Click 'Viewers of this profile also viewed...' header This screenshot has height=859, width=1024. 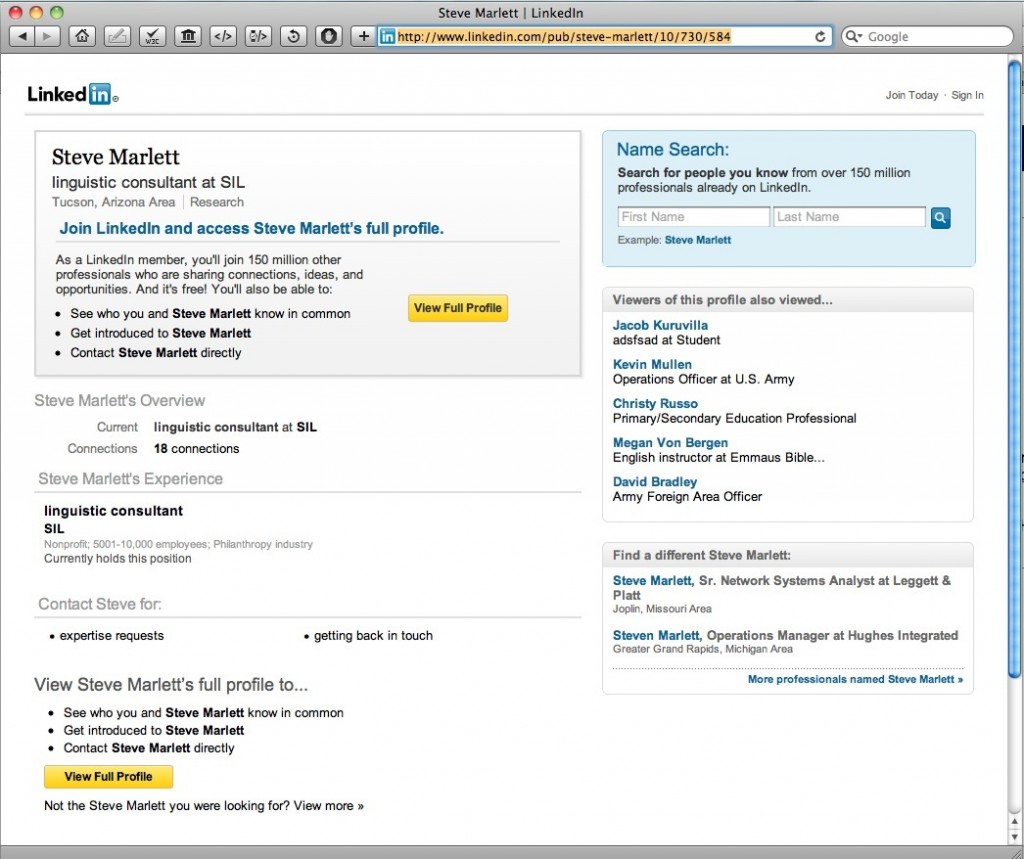(722, 300)
